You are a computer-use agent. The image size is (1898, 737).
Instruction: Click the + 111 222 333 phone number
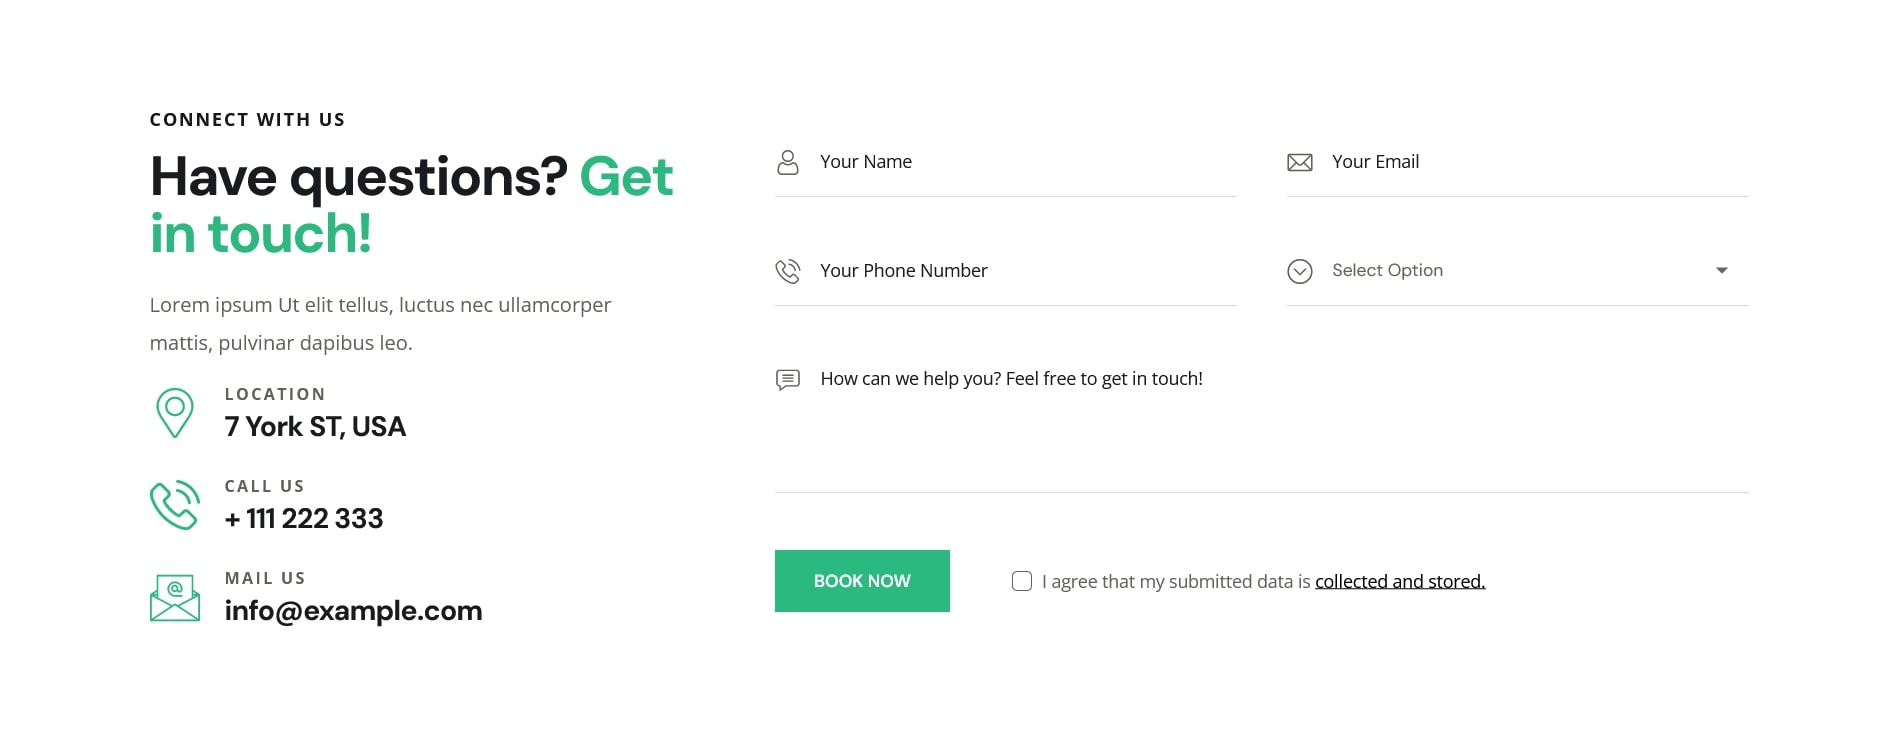click(304, 519)
